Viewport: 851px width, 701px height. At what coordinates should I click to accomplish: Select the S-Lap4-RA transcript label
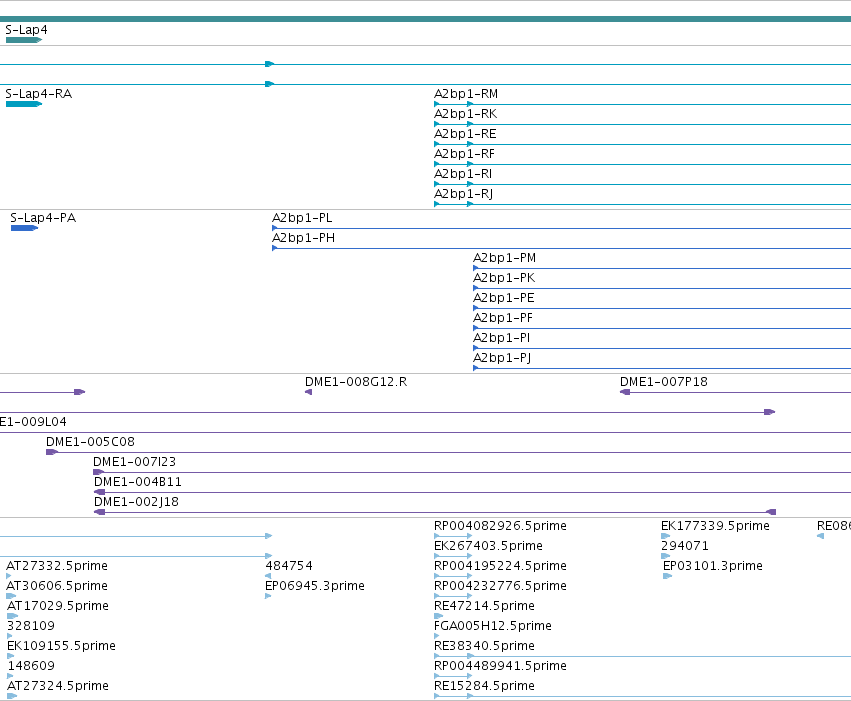coord(39,94)
